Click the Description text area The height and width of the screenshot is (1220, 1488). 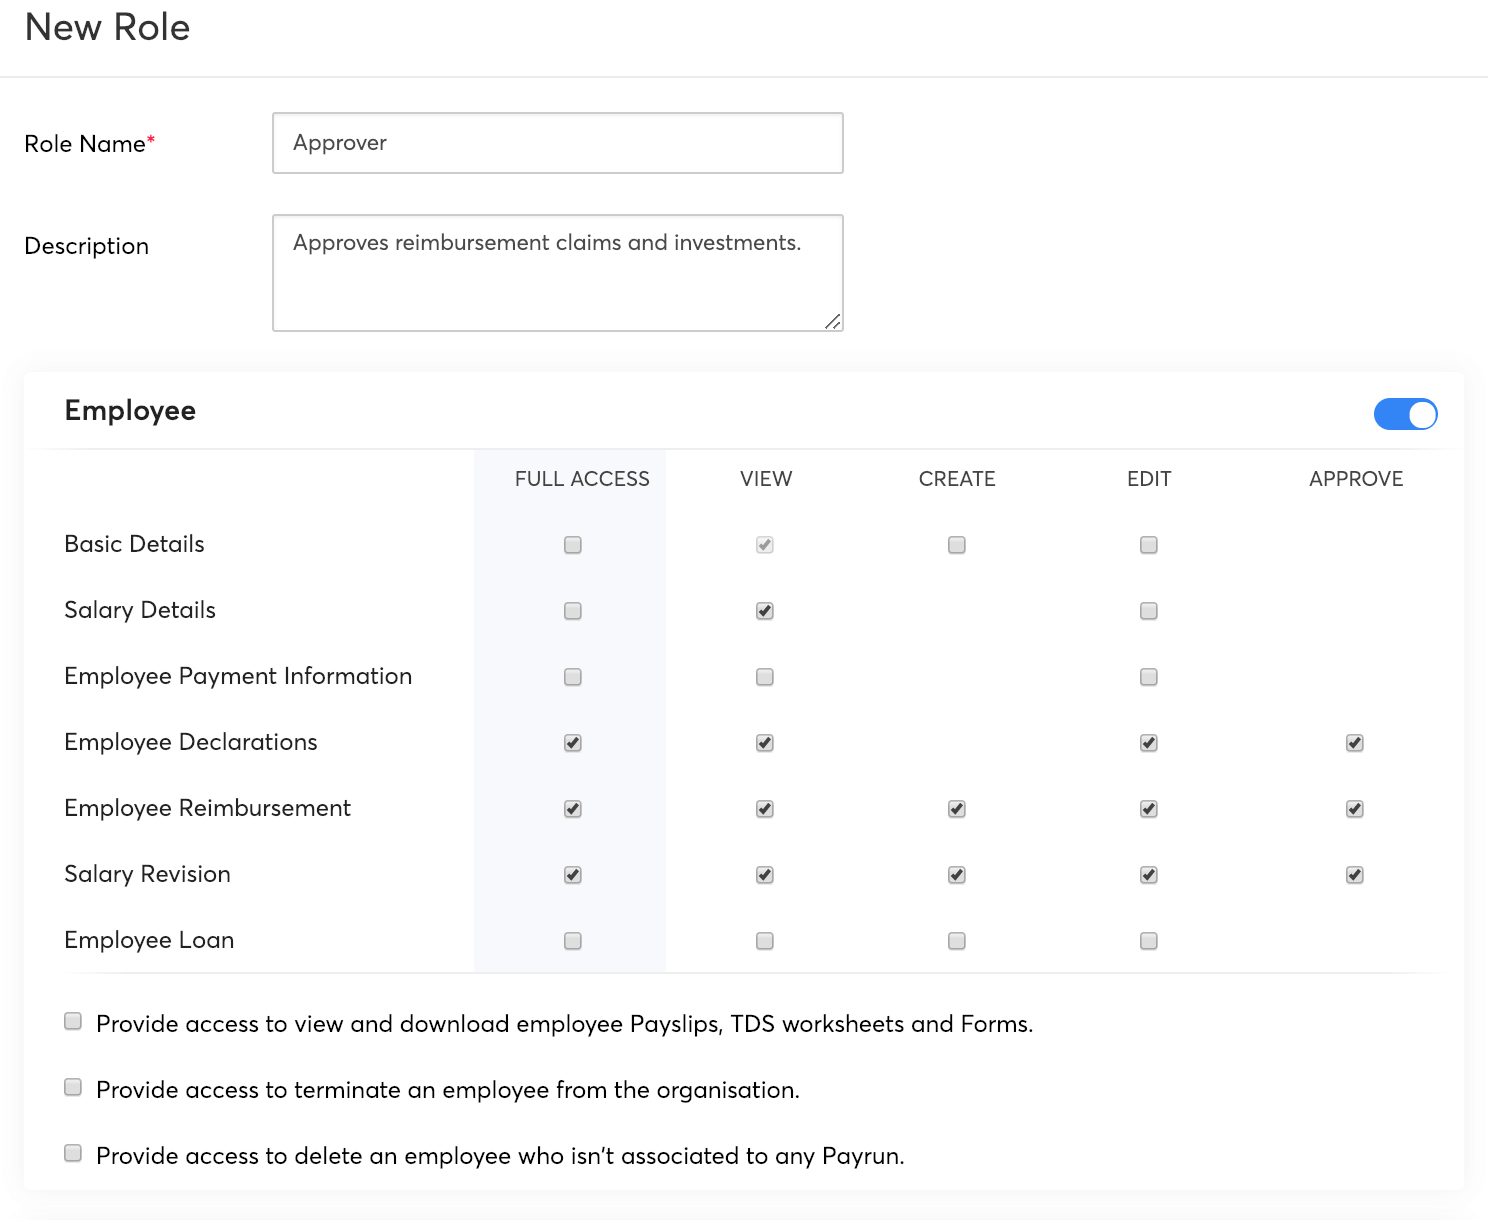click(x=557, y=272)
